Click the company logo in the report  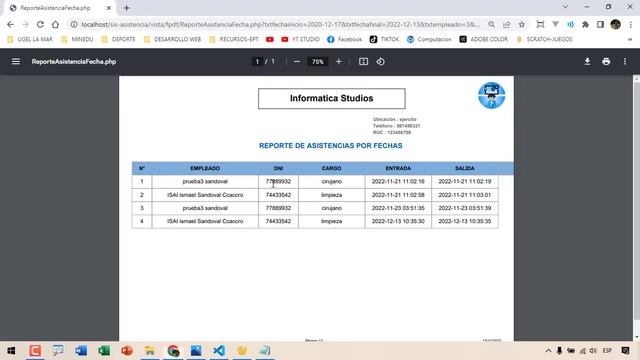[x=491, y=95]
